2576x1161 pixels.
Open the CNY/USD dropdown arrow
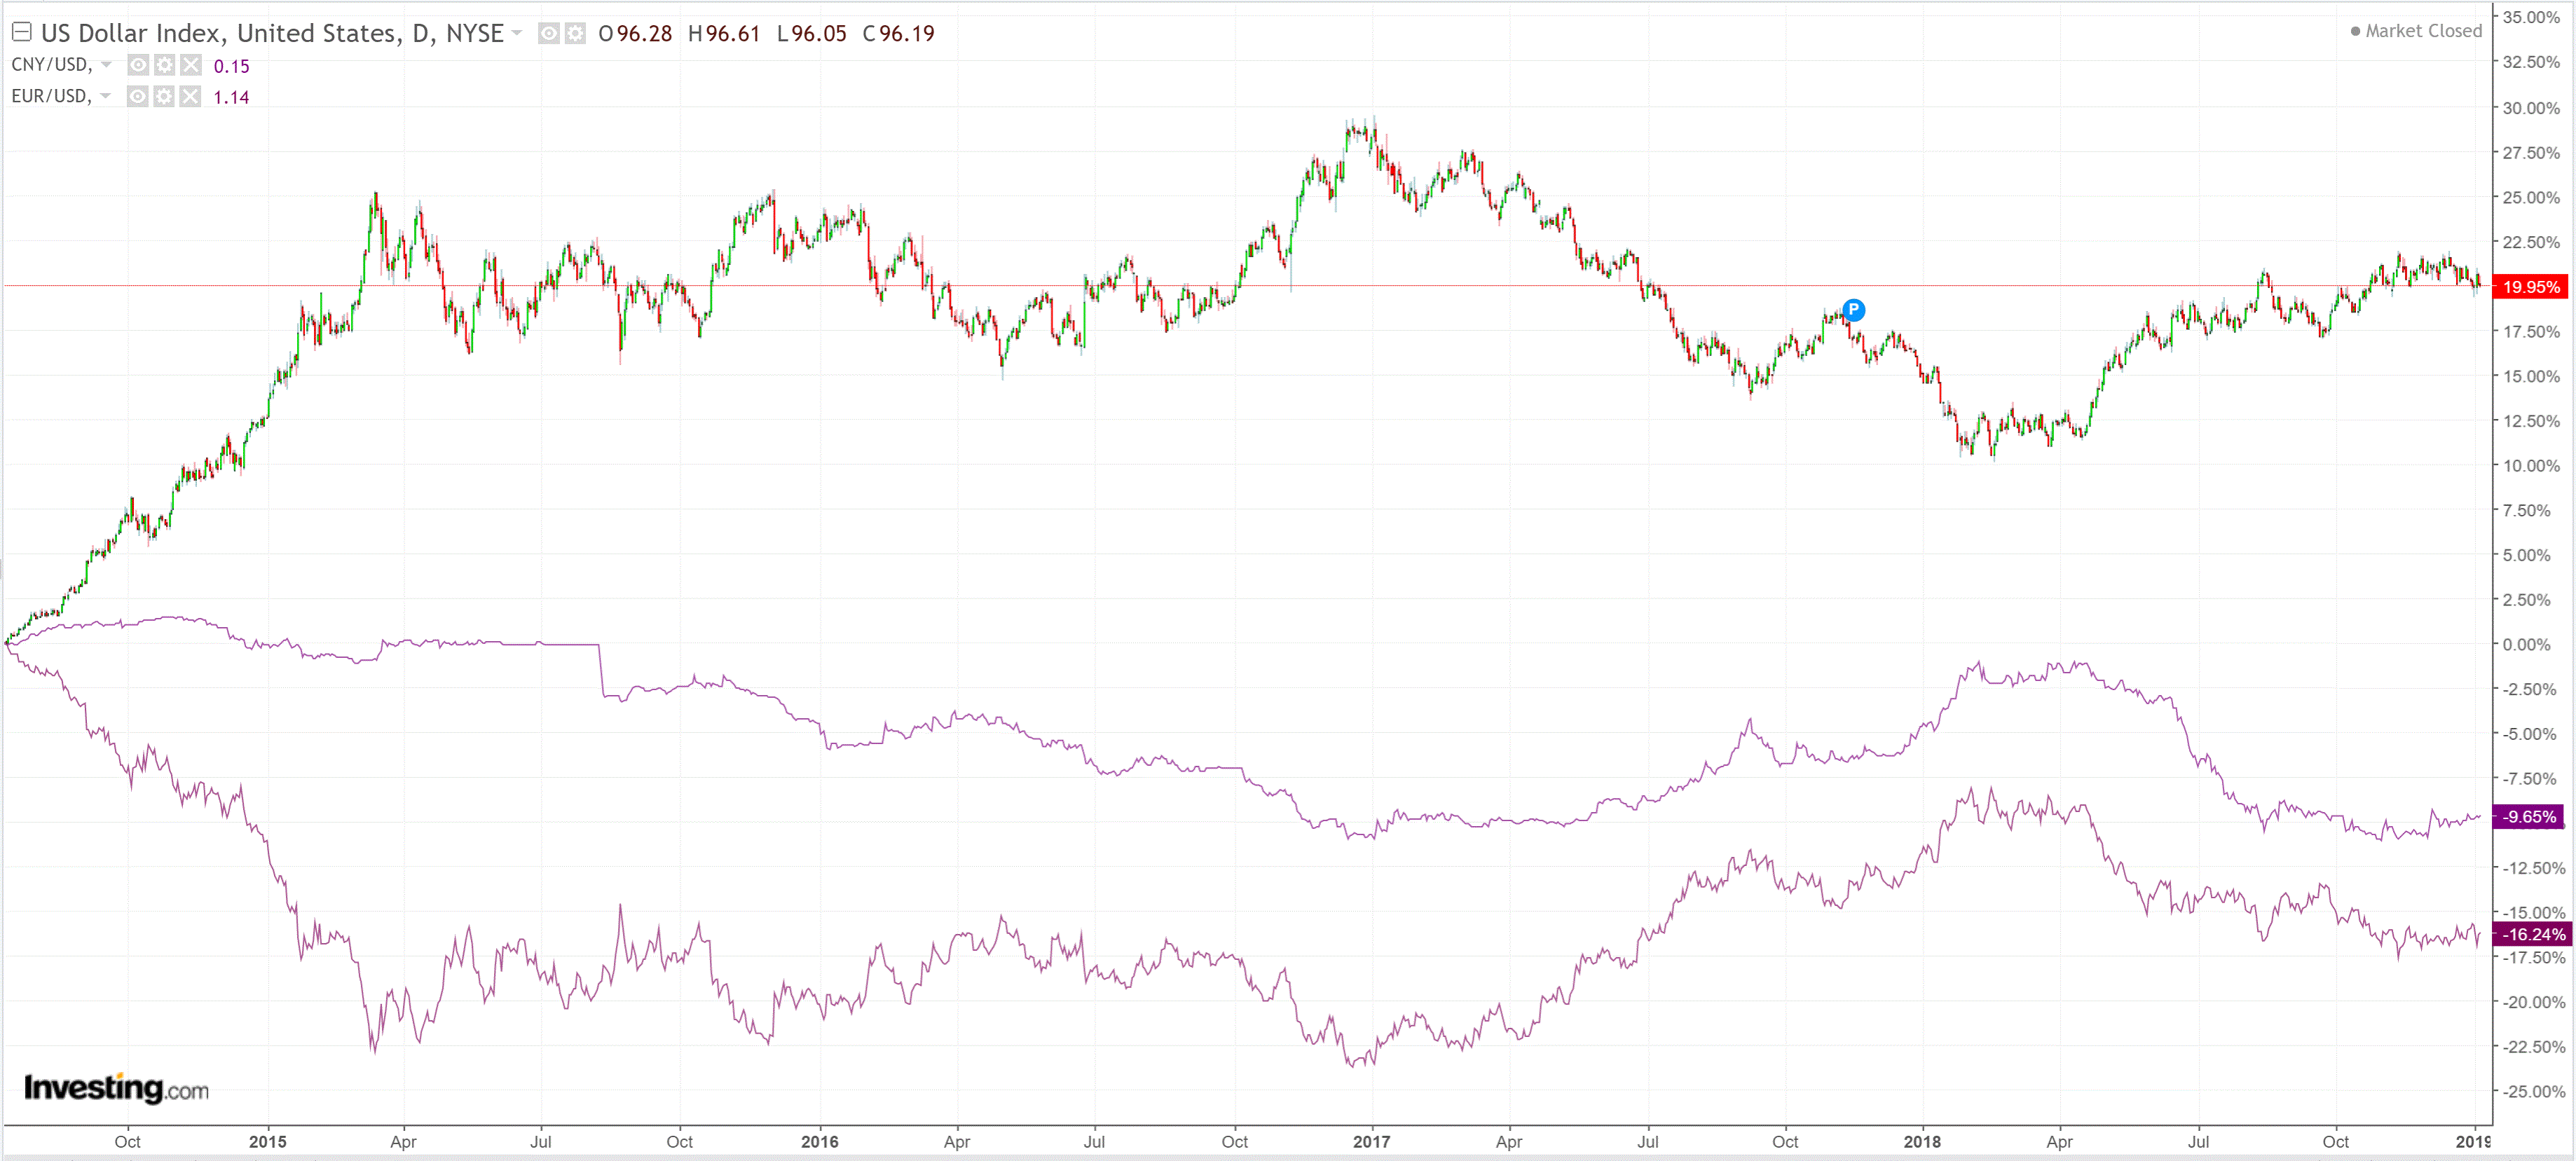coord(106,65)
